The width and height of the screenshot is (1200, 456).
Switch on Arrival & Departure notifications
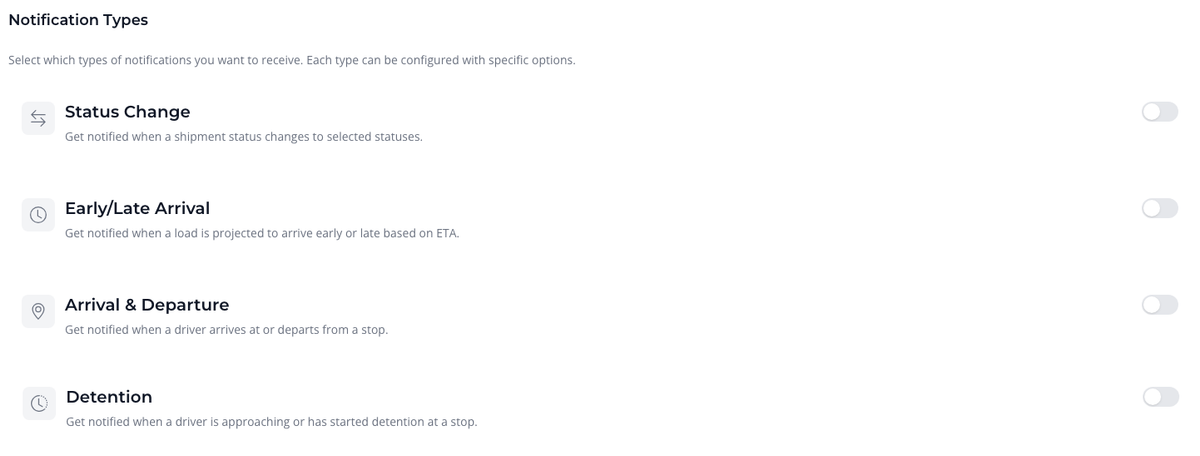coord(1159,305)
